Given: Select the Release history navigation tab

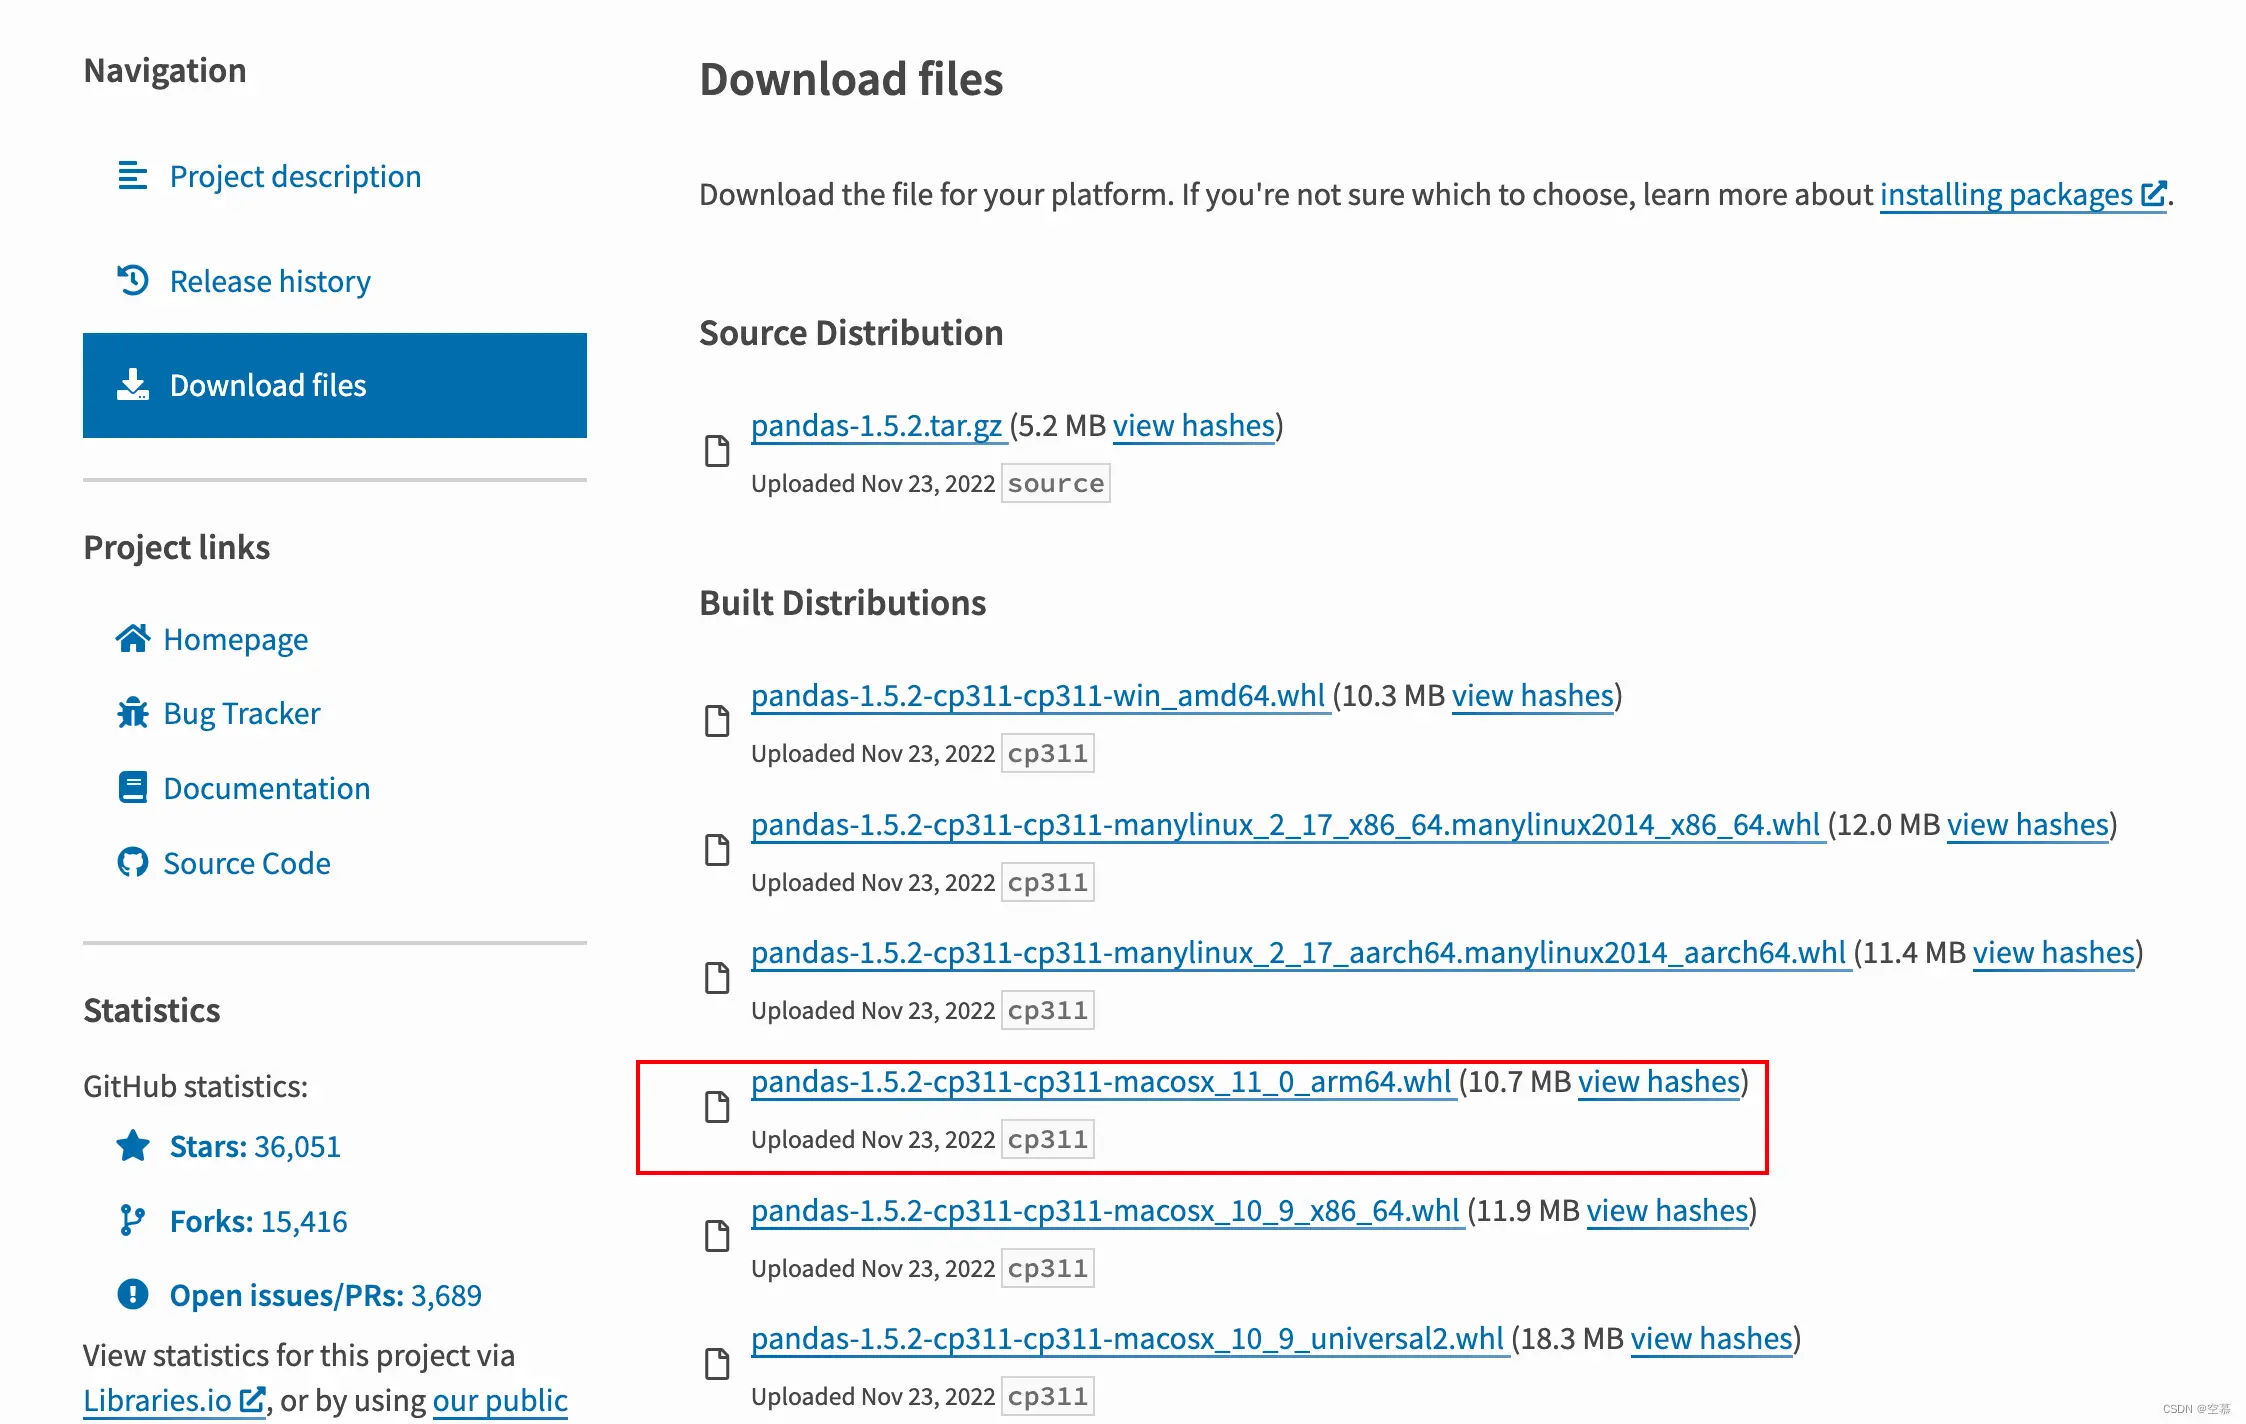Looking at the screenshot, I should 270,280.
